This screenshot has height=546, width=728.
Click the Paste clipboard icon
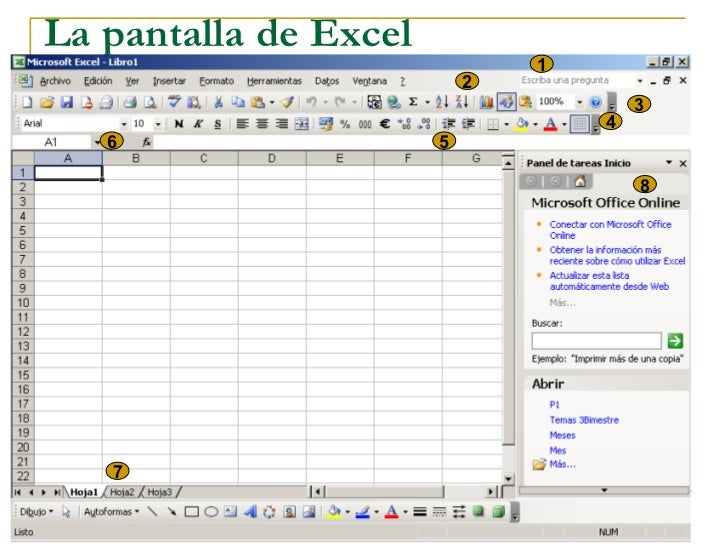(258, 102)
